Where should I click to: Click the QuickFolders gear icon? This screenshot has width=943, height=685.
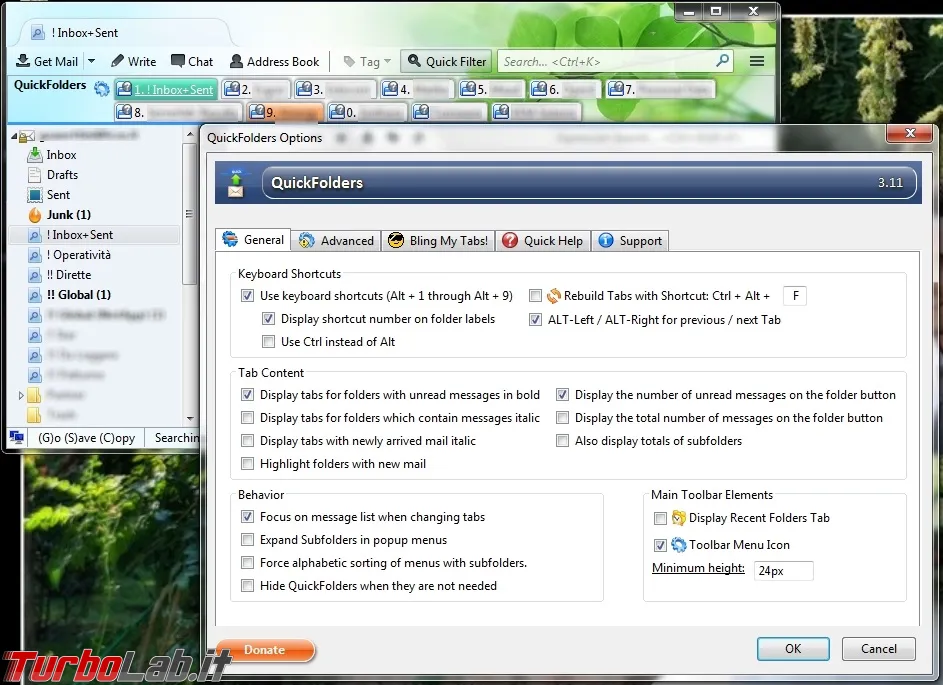tap(102, 89)
